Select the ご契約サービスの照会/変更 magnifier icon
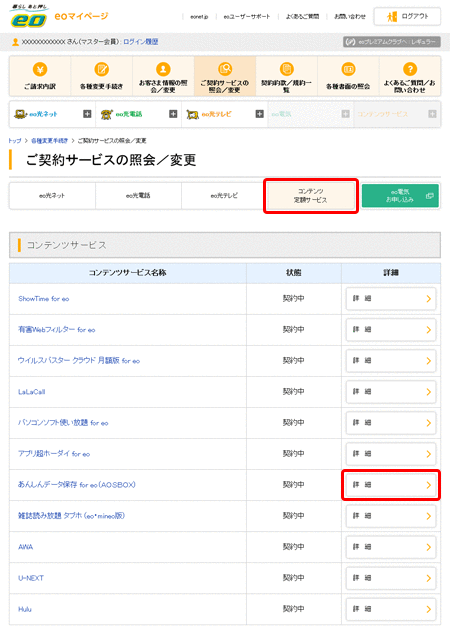The width and height of the screenshot is (450, 632). [x=225, y=69]
